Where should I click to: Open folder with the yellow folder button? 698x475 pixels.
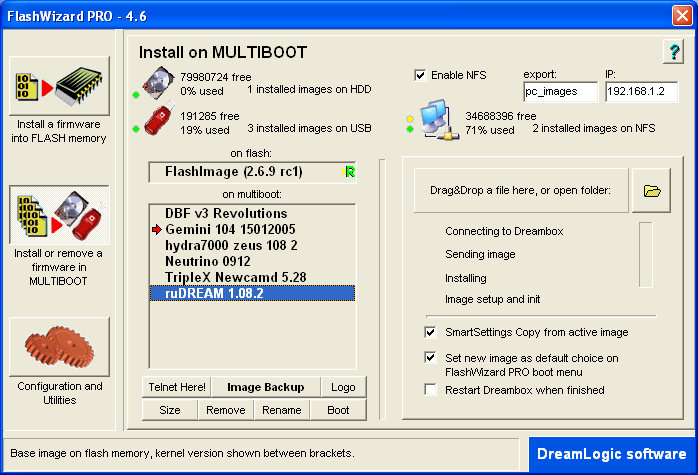pos(652,191)
